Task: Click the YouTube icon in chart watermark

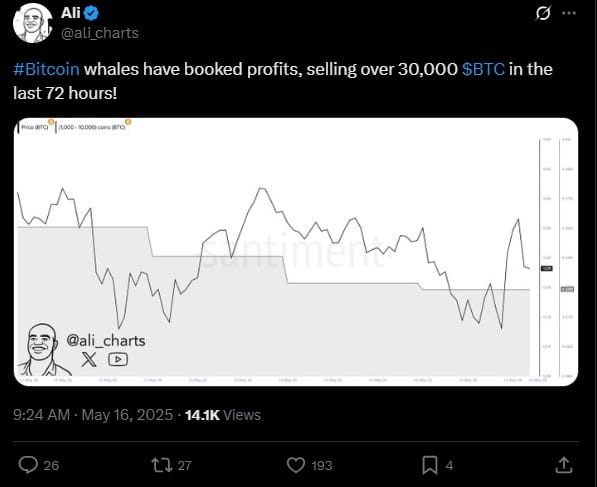Action: click(118, 359)
